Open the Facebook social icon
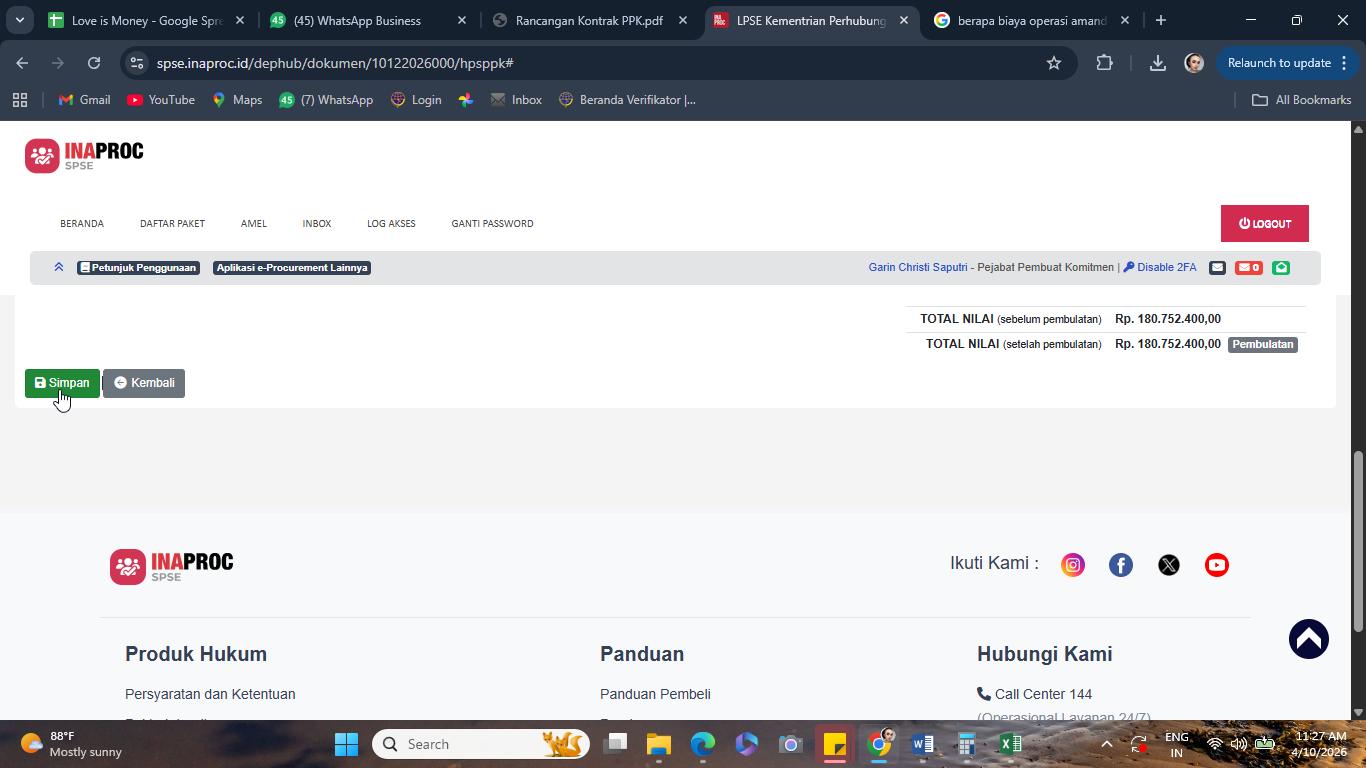The image size is (1366, 768). click(1121, 565)
